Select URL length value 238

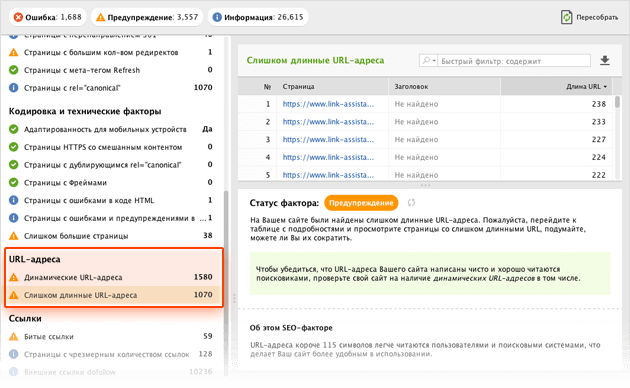click(x=598, y=104)
